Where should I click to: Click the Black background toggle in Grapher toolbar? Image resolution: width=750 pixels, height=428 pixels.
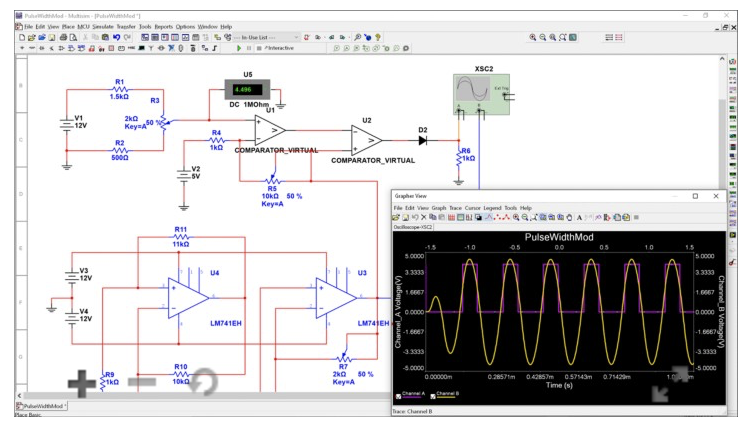pyautogui.click(x=478, y=218)
